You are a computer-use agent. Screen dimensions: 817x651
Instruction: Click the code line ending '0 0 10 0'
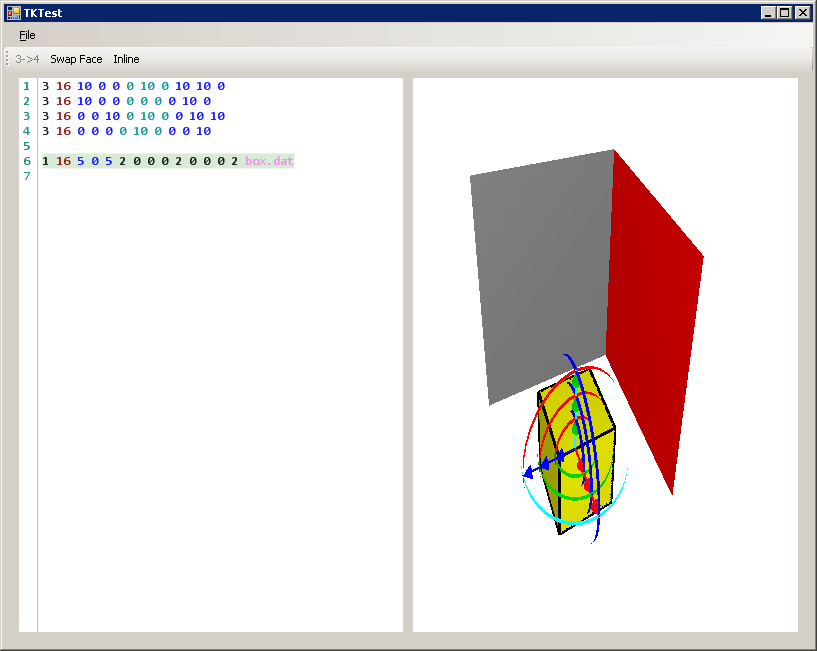click(127, 101)
